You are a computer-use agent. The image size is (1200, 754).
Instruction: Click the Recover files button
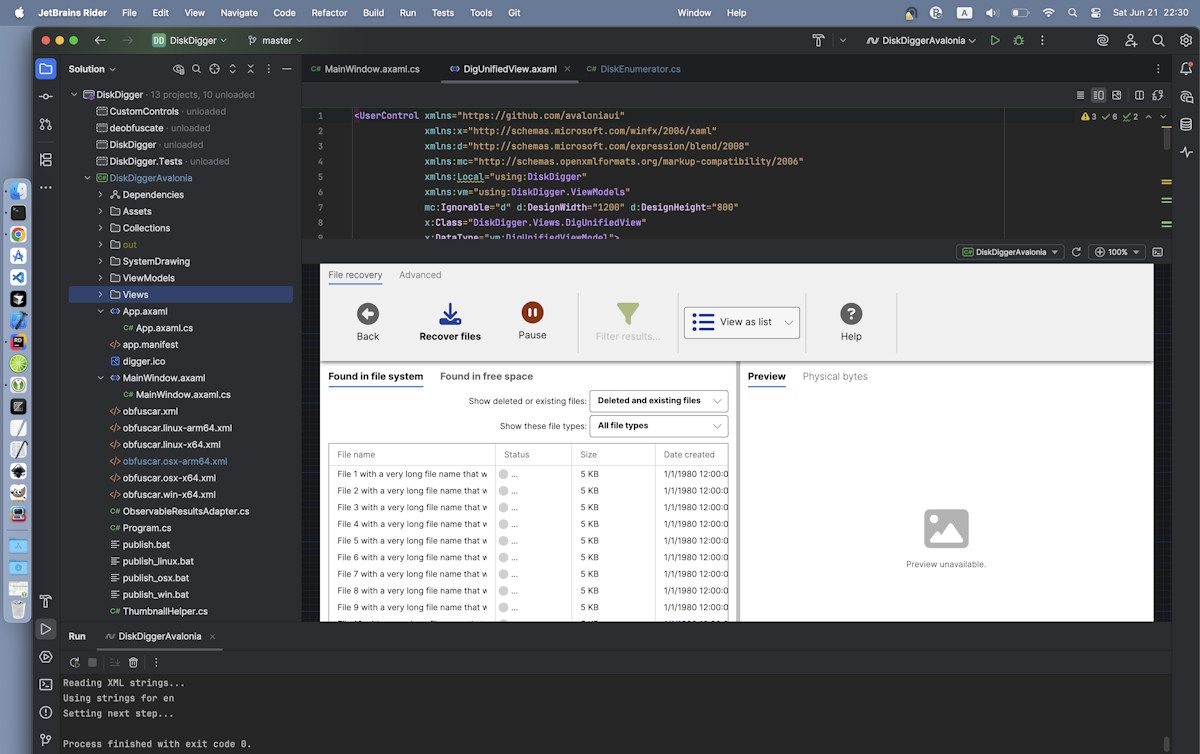click(450, 322)
